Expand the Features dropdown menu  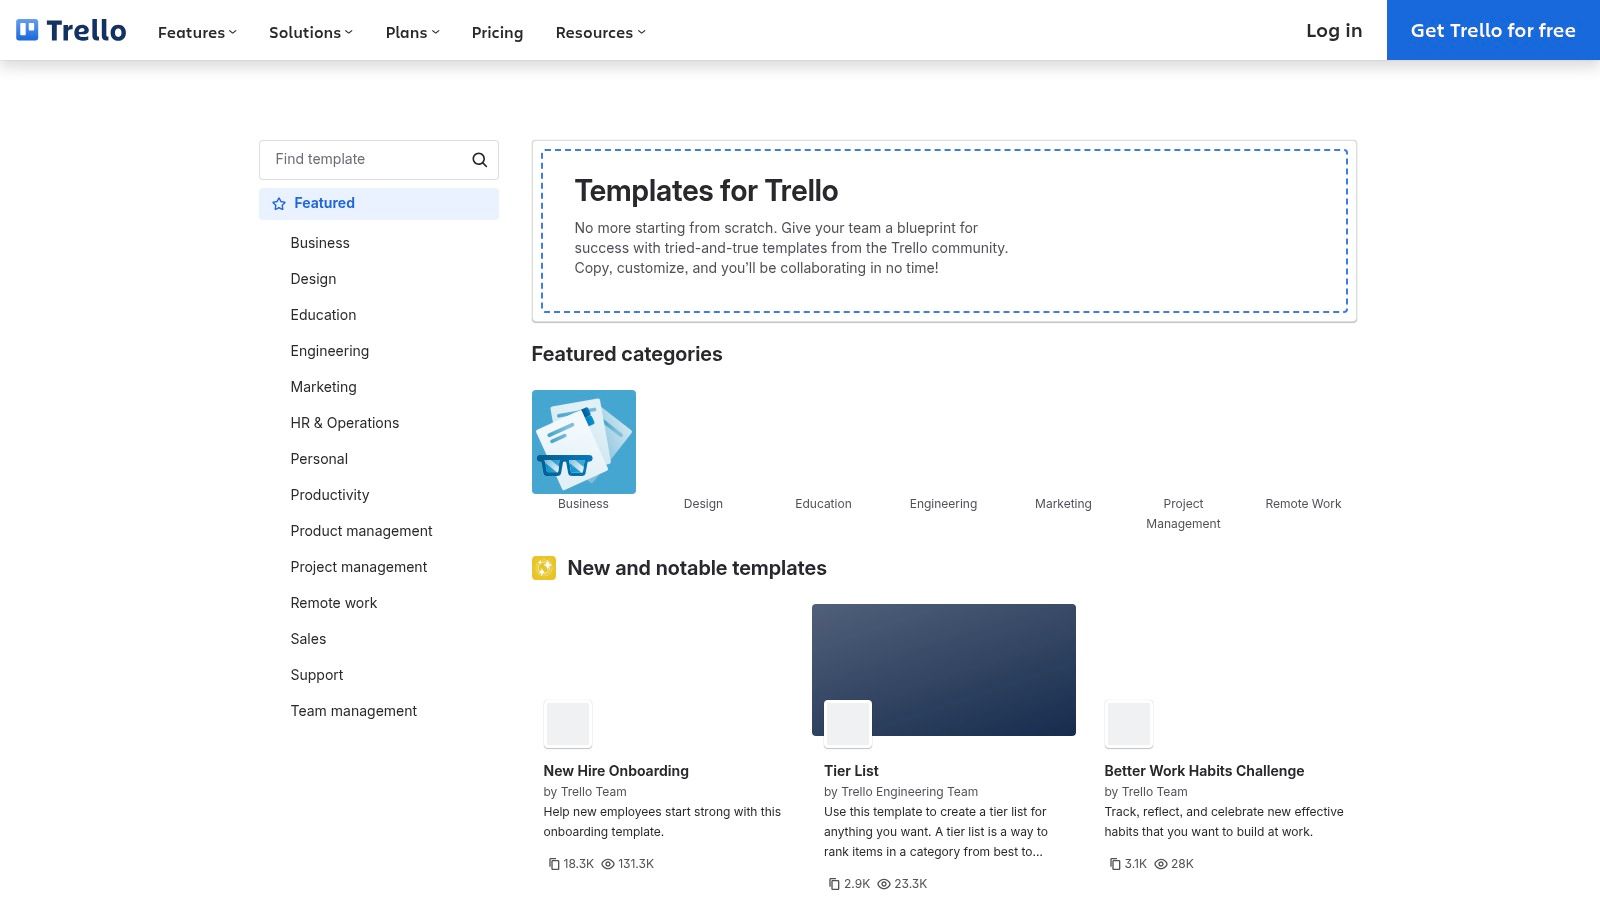197,32
